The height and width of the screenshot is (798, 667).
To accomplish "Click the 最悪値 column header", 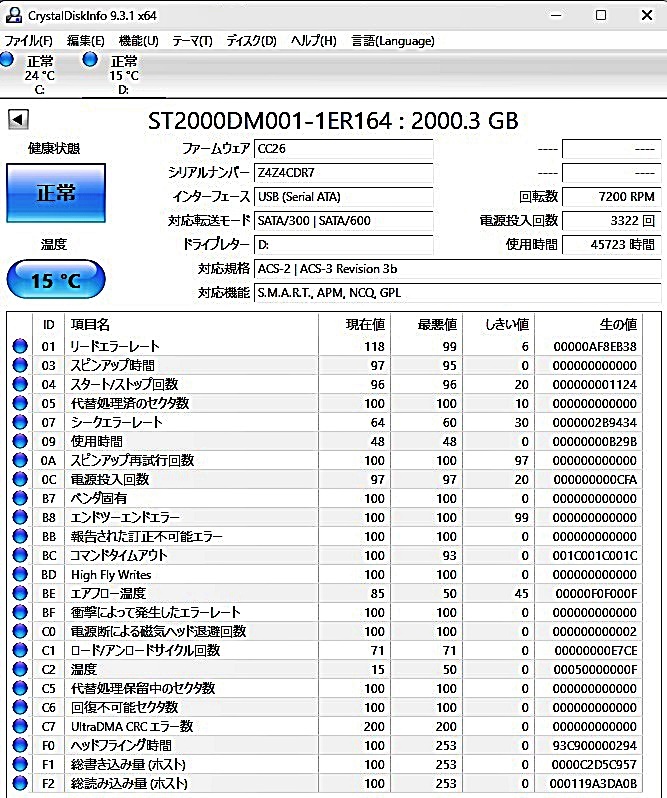I will tap(426, 324).
